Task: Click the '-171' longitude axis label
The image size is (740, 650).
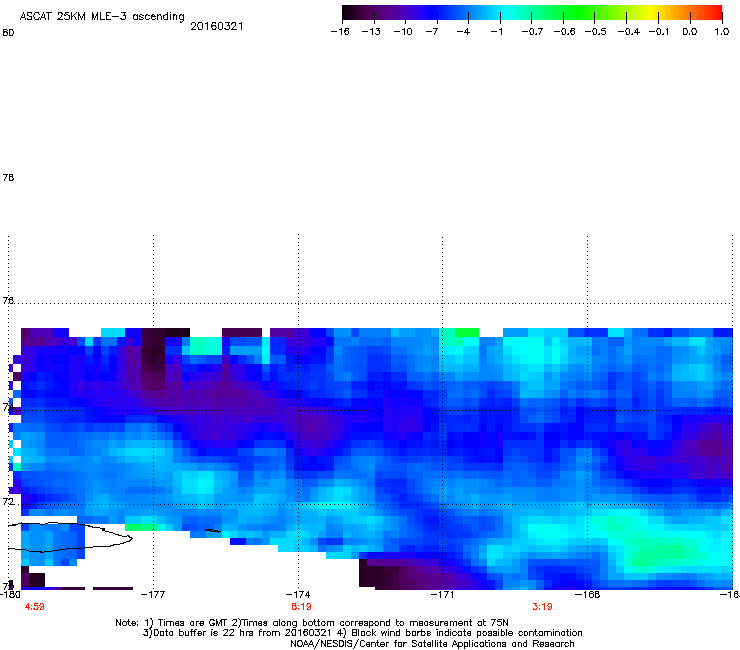Action: pyautogui.click(x=442, y=594)
